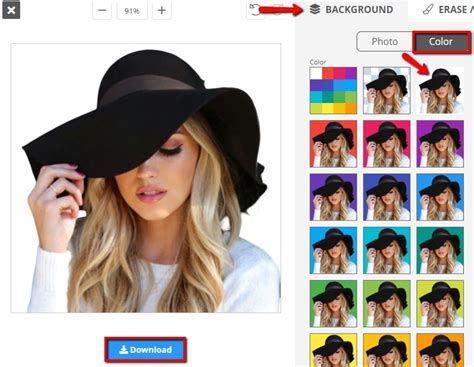Apply the indigo blue background swatch

point(387,197)
